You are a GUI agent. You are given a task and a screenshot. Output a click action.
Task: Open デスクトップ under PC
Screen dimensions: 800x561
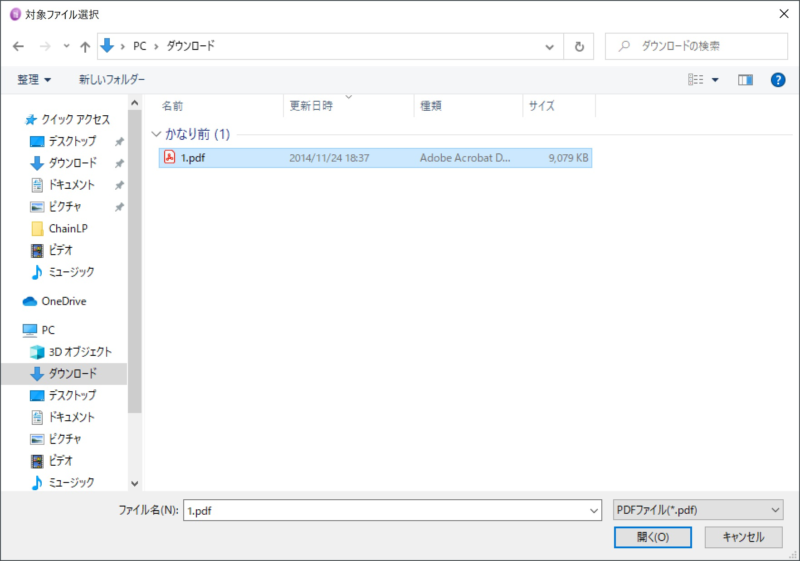[72, 395]
